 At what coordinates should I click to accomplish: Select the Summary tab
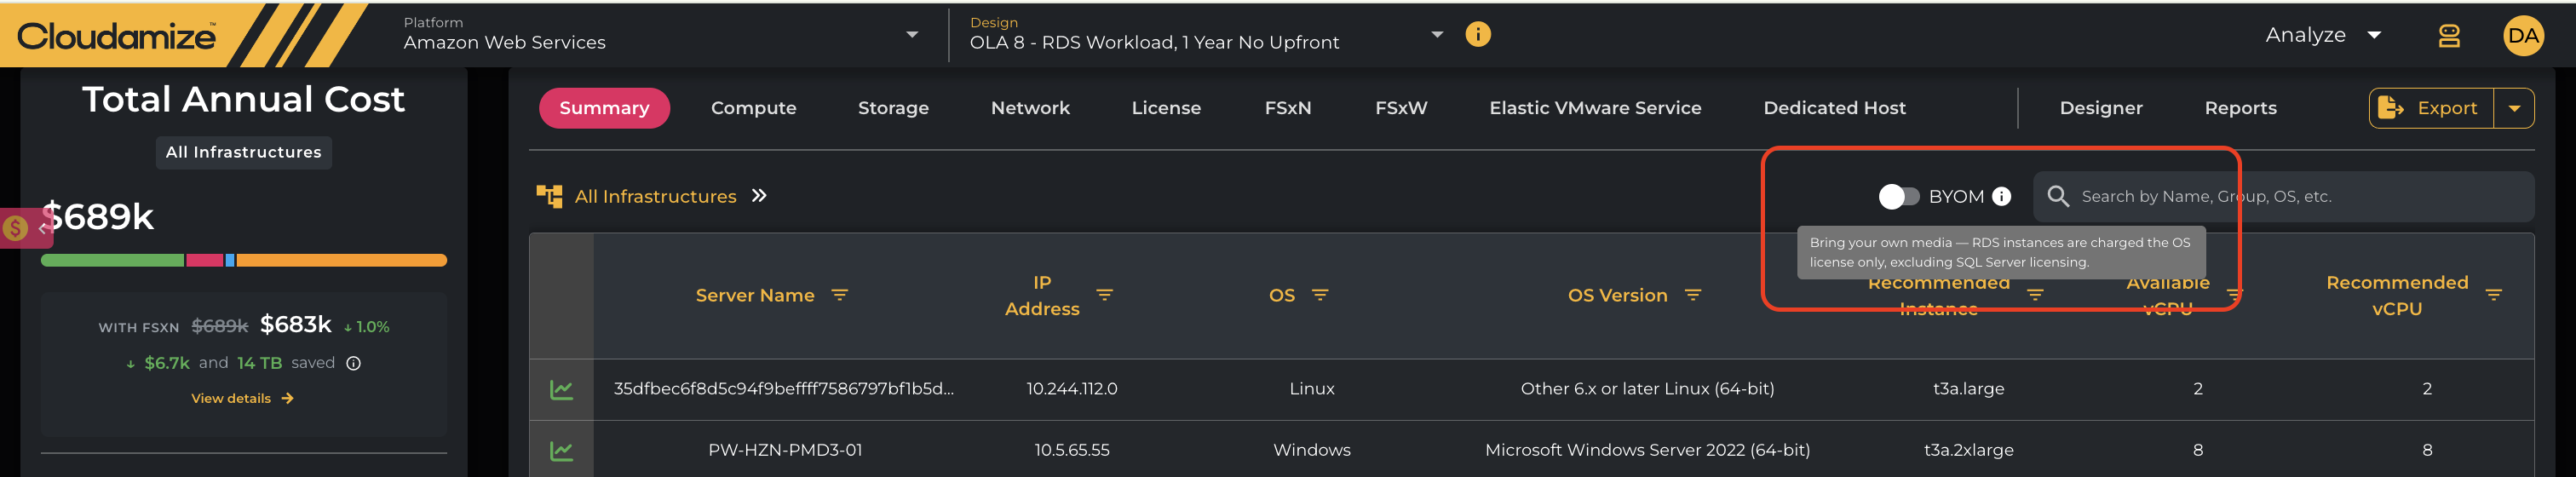(x=604, y=108)
